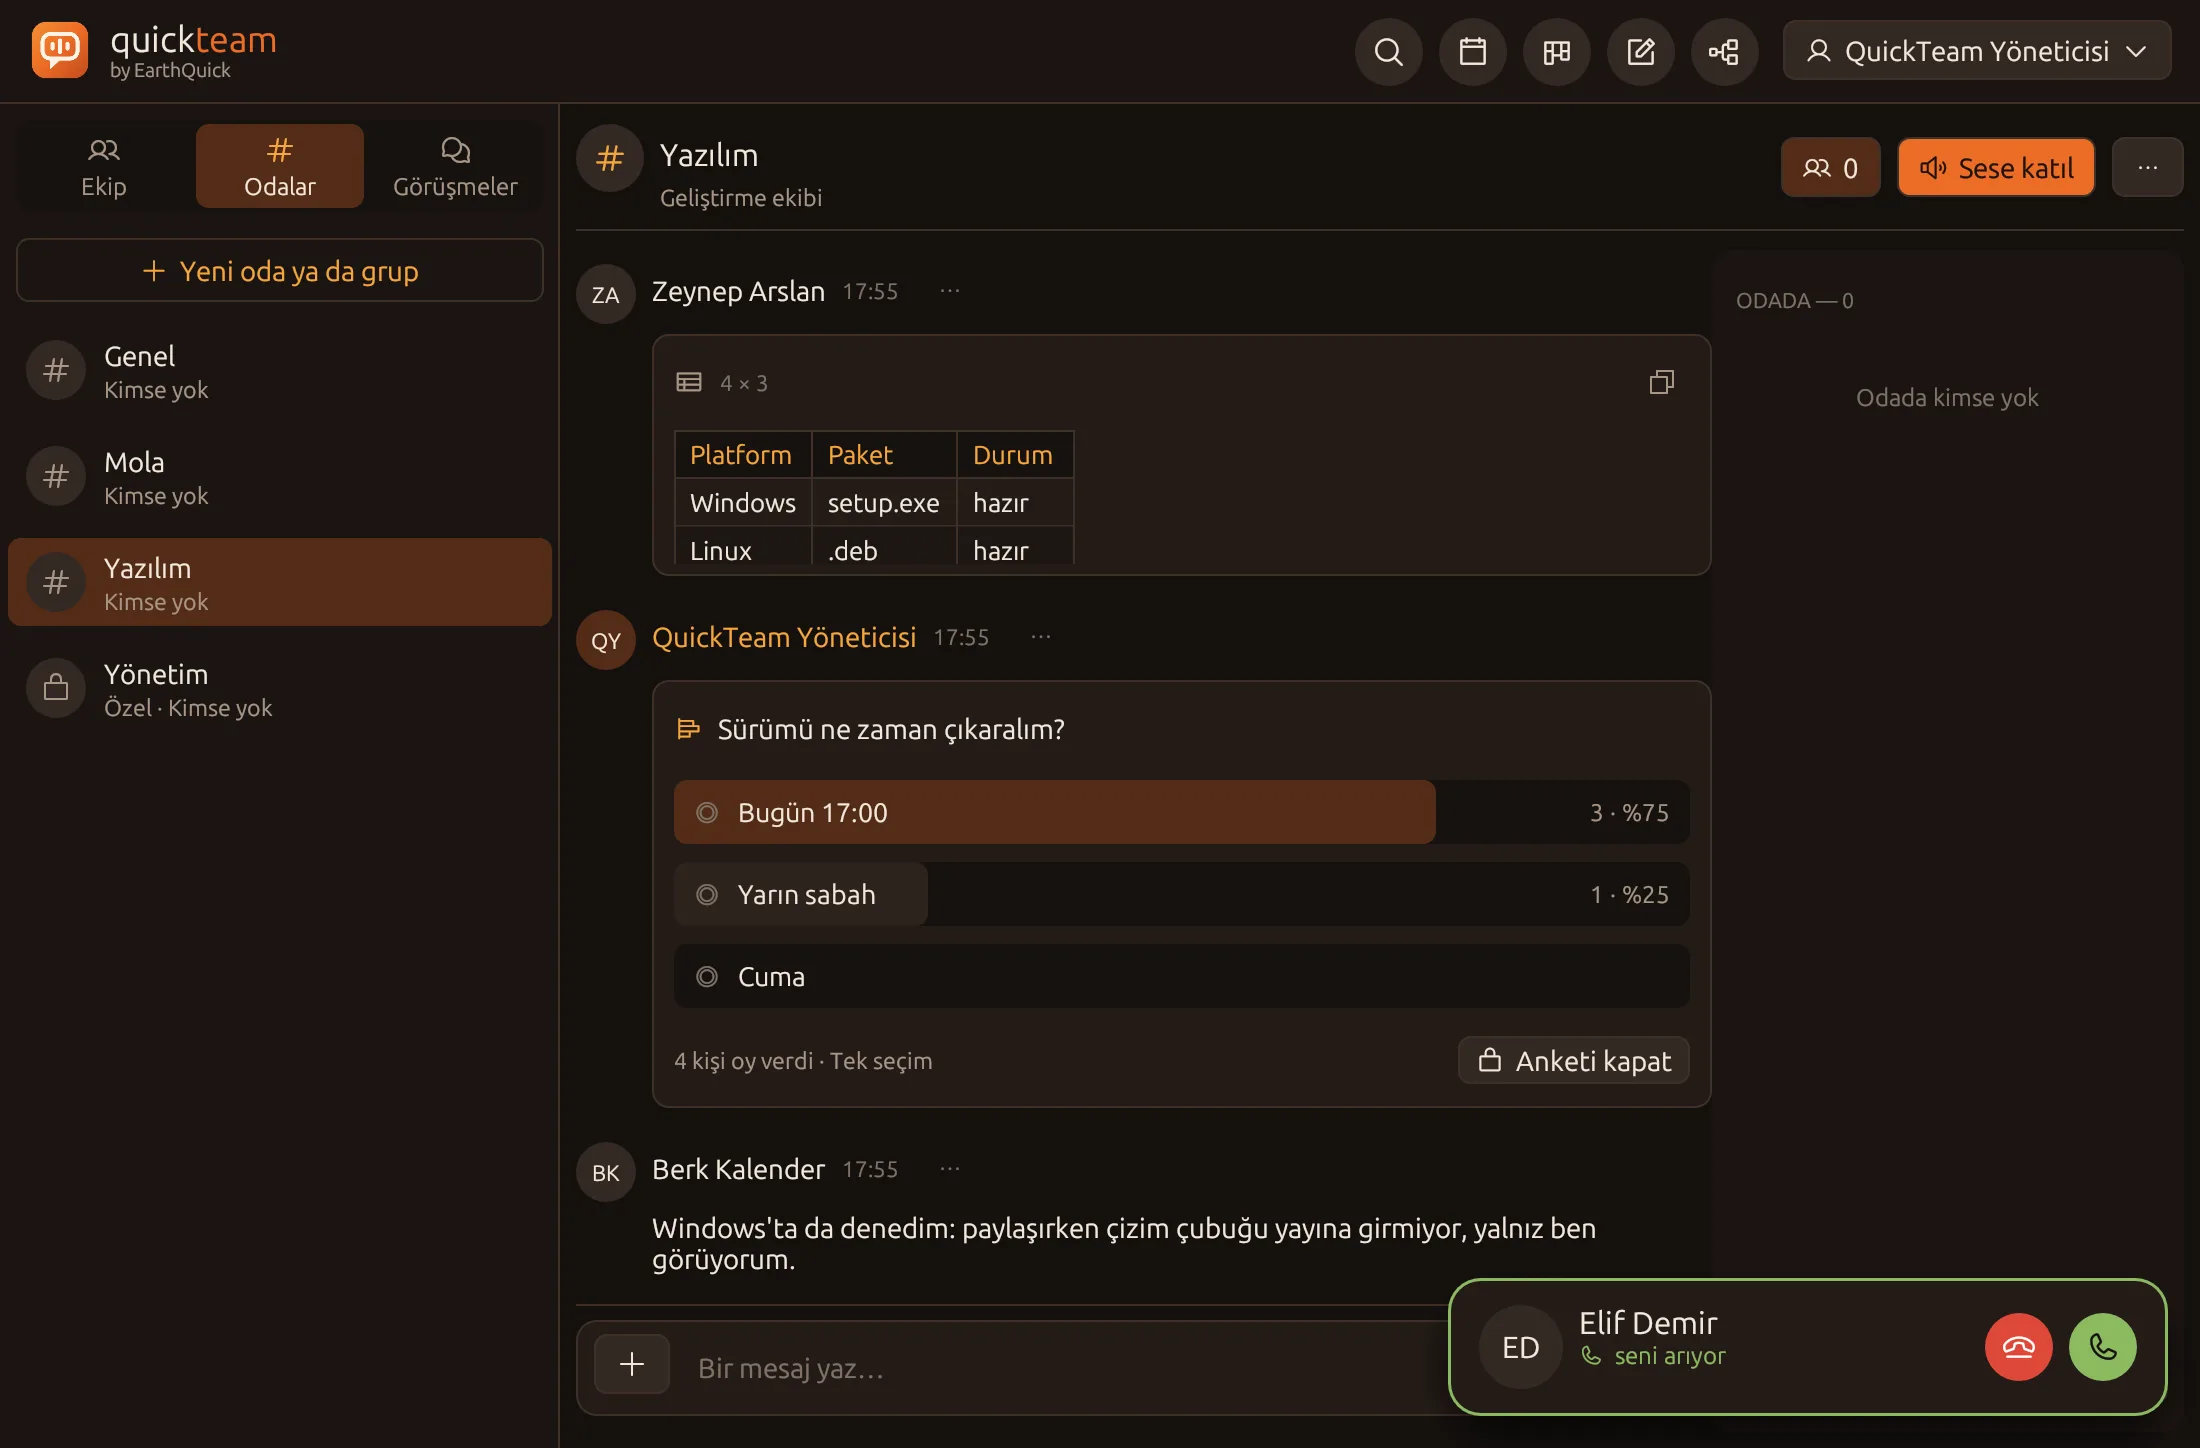The height and width of the screenshot is (1448, 2200).
Task: Click Berk Kalender sender name
Action: [738, 1169]
